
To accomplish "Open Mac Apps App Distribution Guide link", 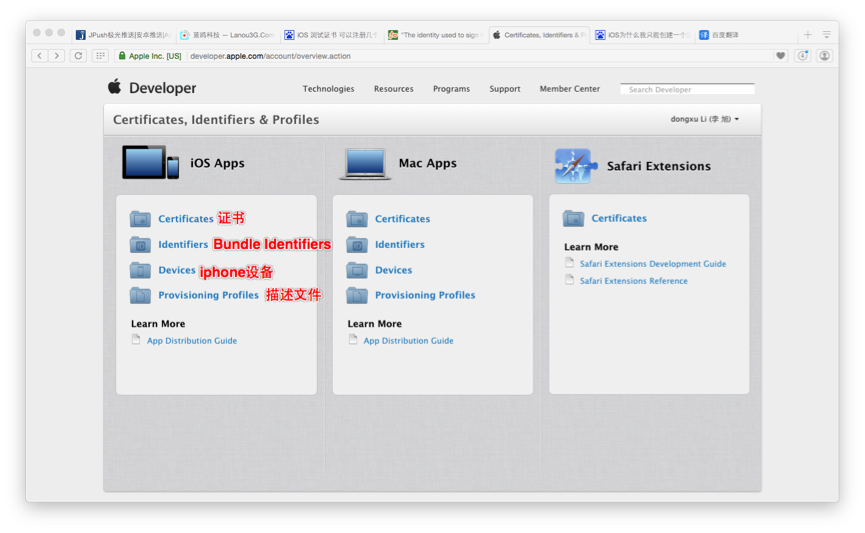I will (408, 341).
